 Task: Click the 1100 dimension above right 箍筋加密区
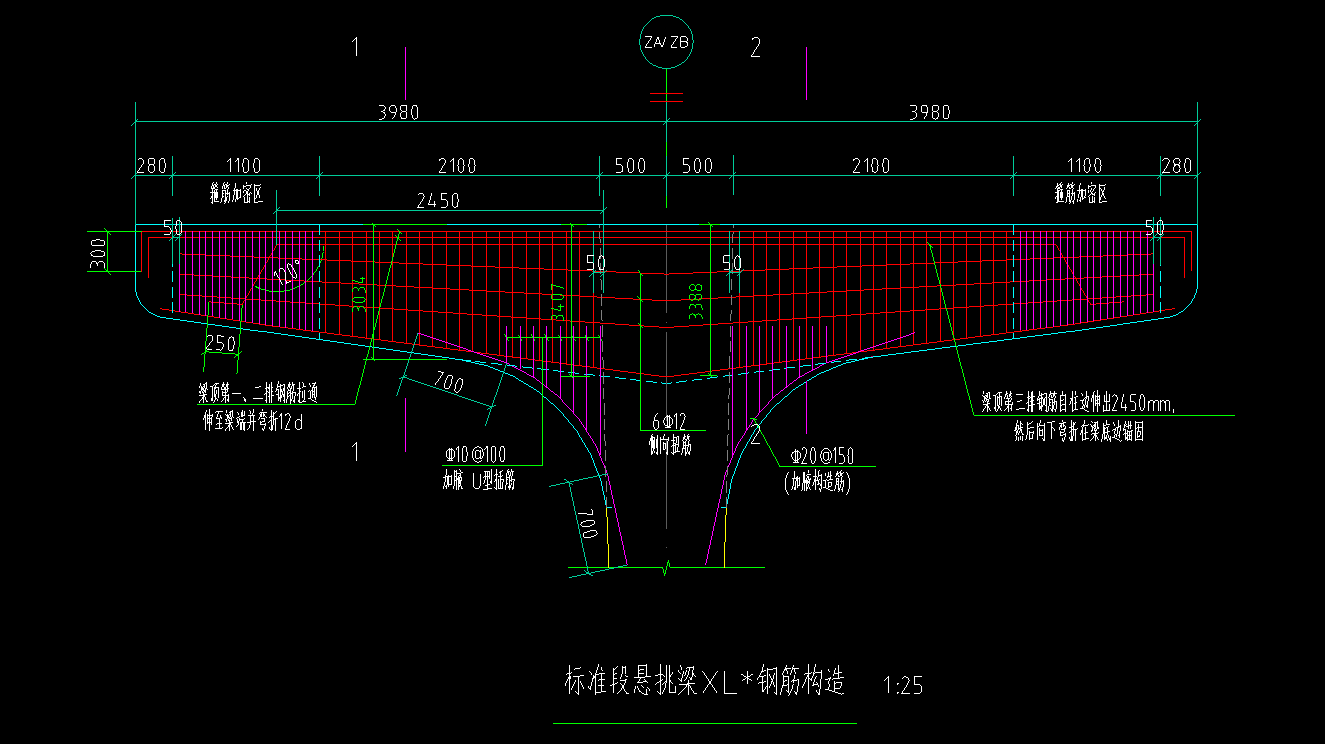(x=1084, y=166)
